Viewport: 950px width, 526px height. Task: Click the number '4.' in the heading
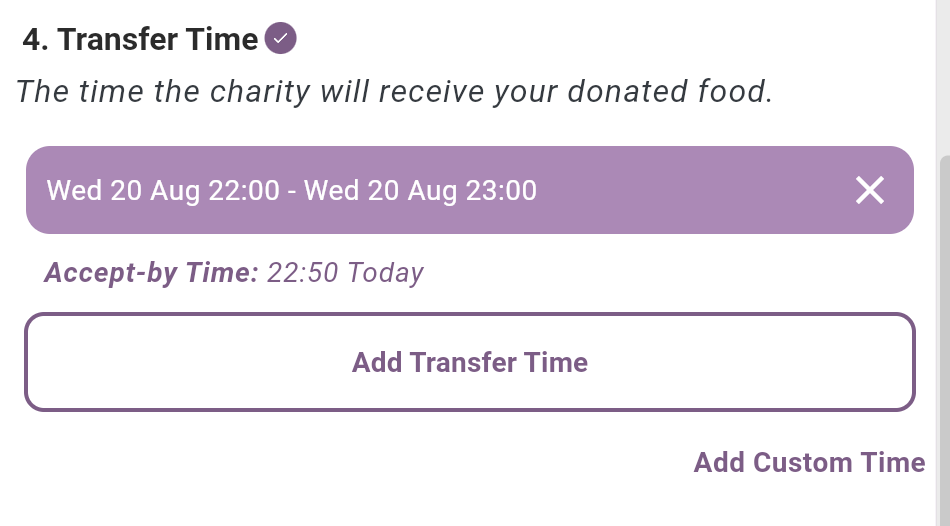(36, 40)
